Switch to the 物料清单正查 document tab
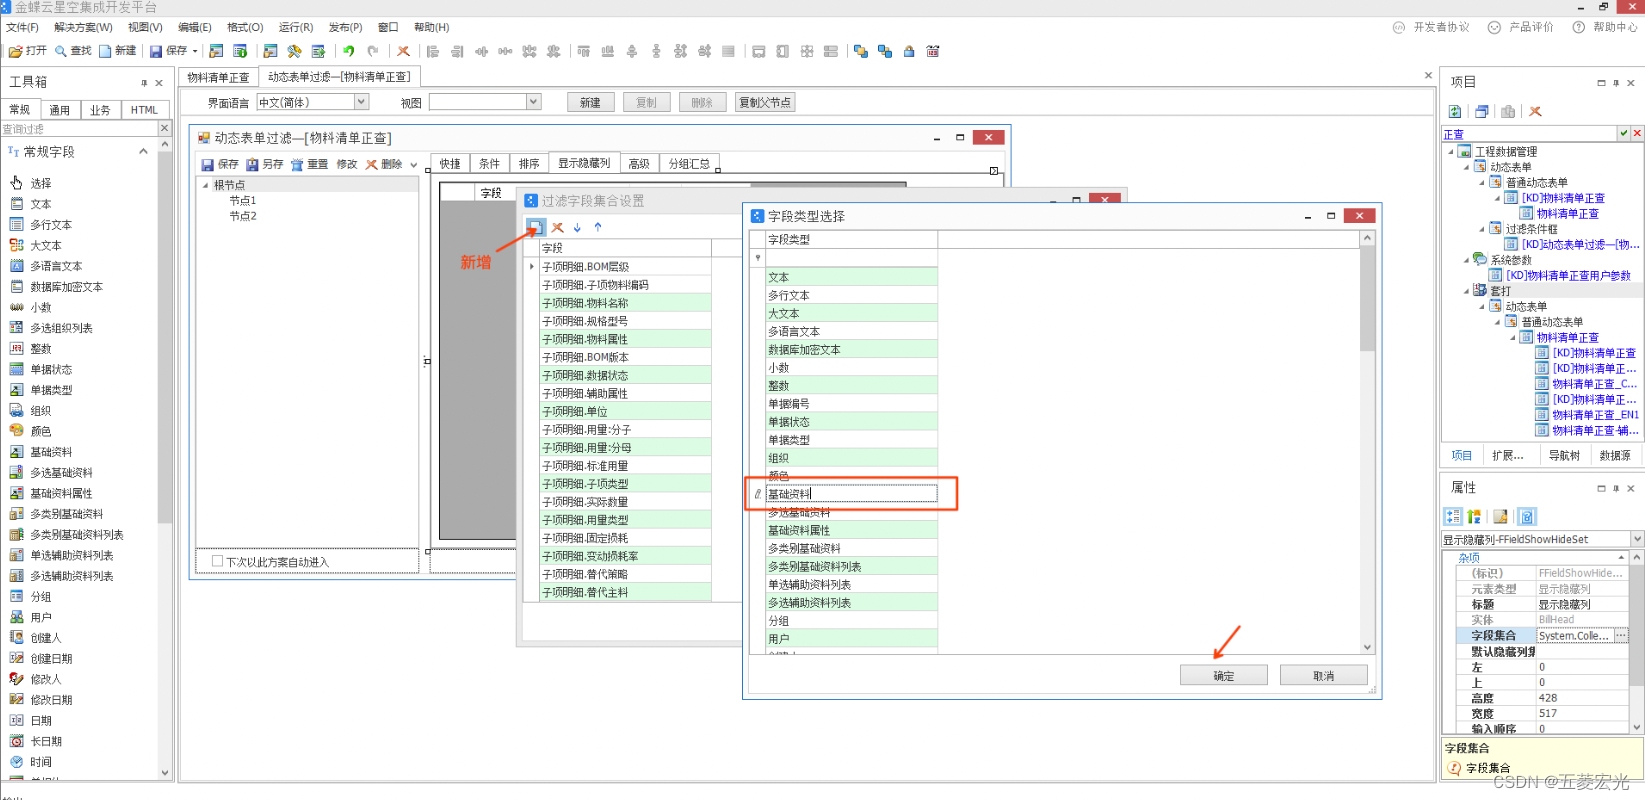The height and width of the screenshot is (800, 1645). (x=218, y=77)
